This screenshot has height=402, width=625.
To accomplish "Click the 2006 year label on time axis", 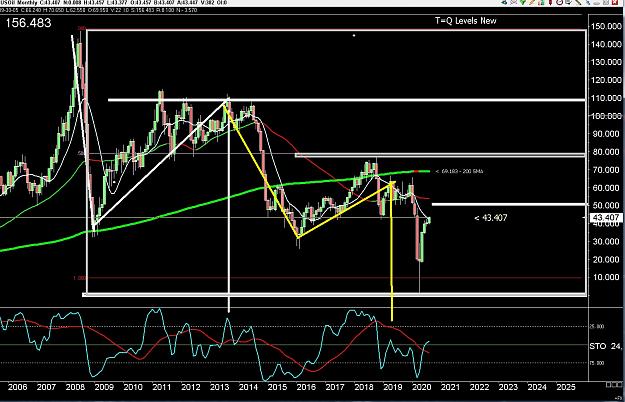I will click(18, 387).
